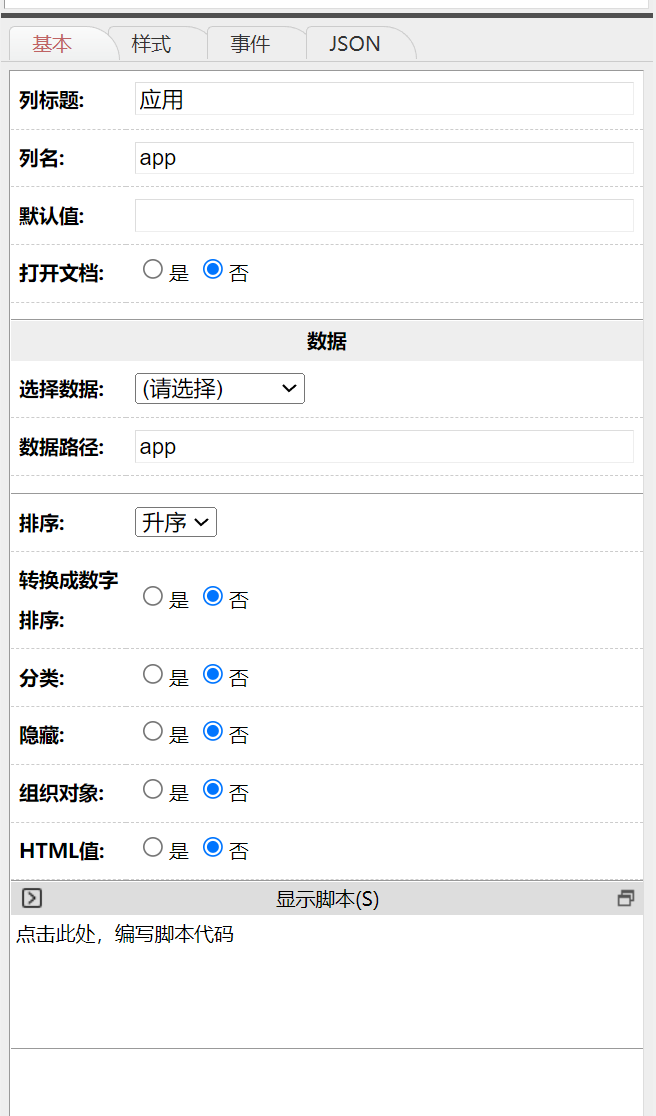Click the script editor maximize icon
Screen dimensions: 656x1116
click(x=626, y=898)
